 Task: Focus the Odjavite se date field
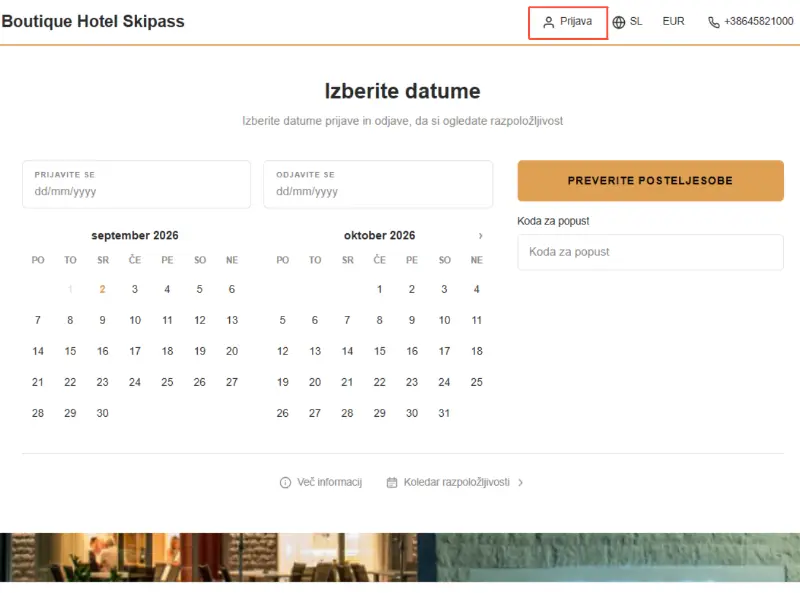point(378,184)
